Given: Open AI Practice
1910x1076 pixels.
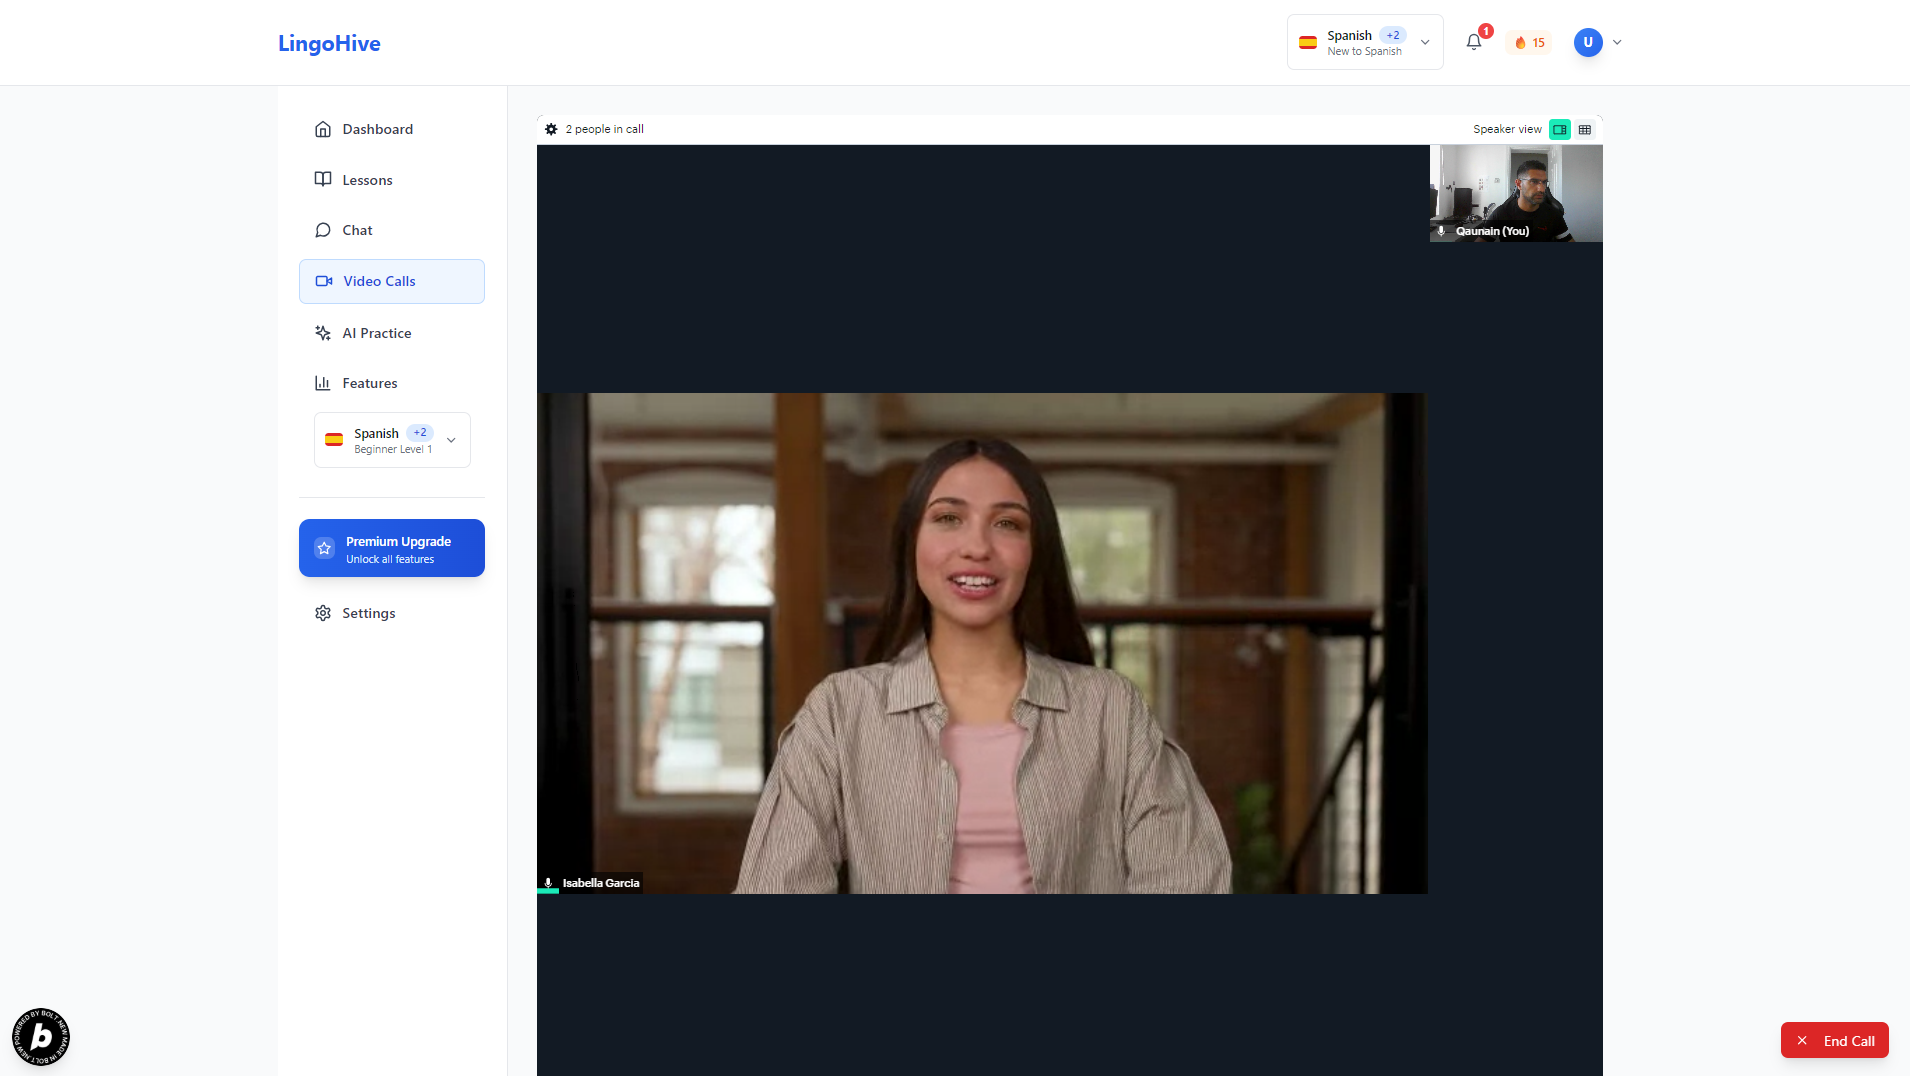Looking at the screenshot, I should coord(392,333).
